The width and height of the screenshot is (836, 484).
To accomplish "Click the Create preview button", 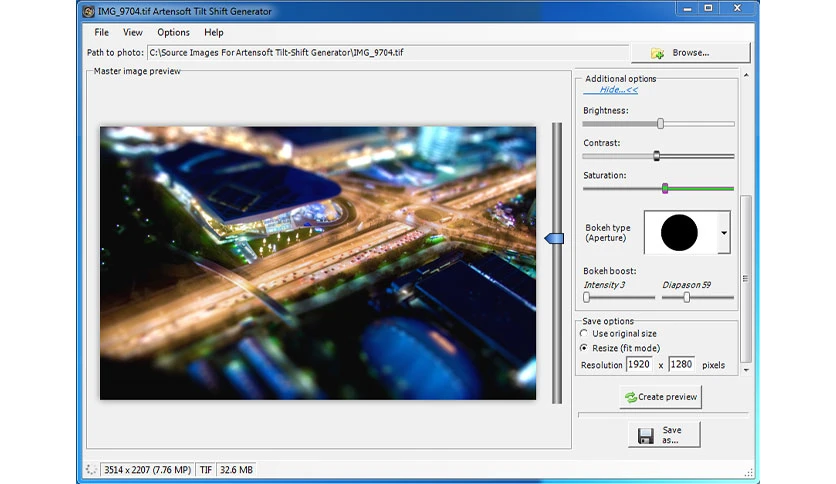I will pyautogui.click(x=661, y=397).
